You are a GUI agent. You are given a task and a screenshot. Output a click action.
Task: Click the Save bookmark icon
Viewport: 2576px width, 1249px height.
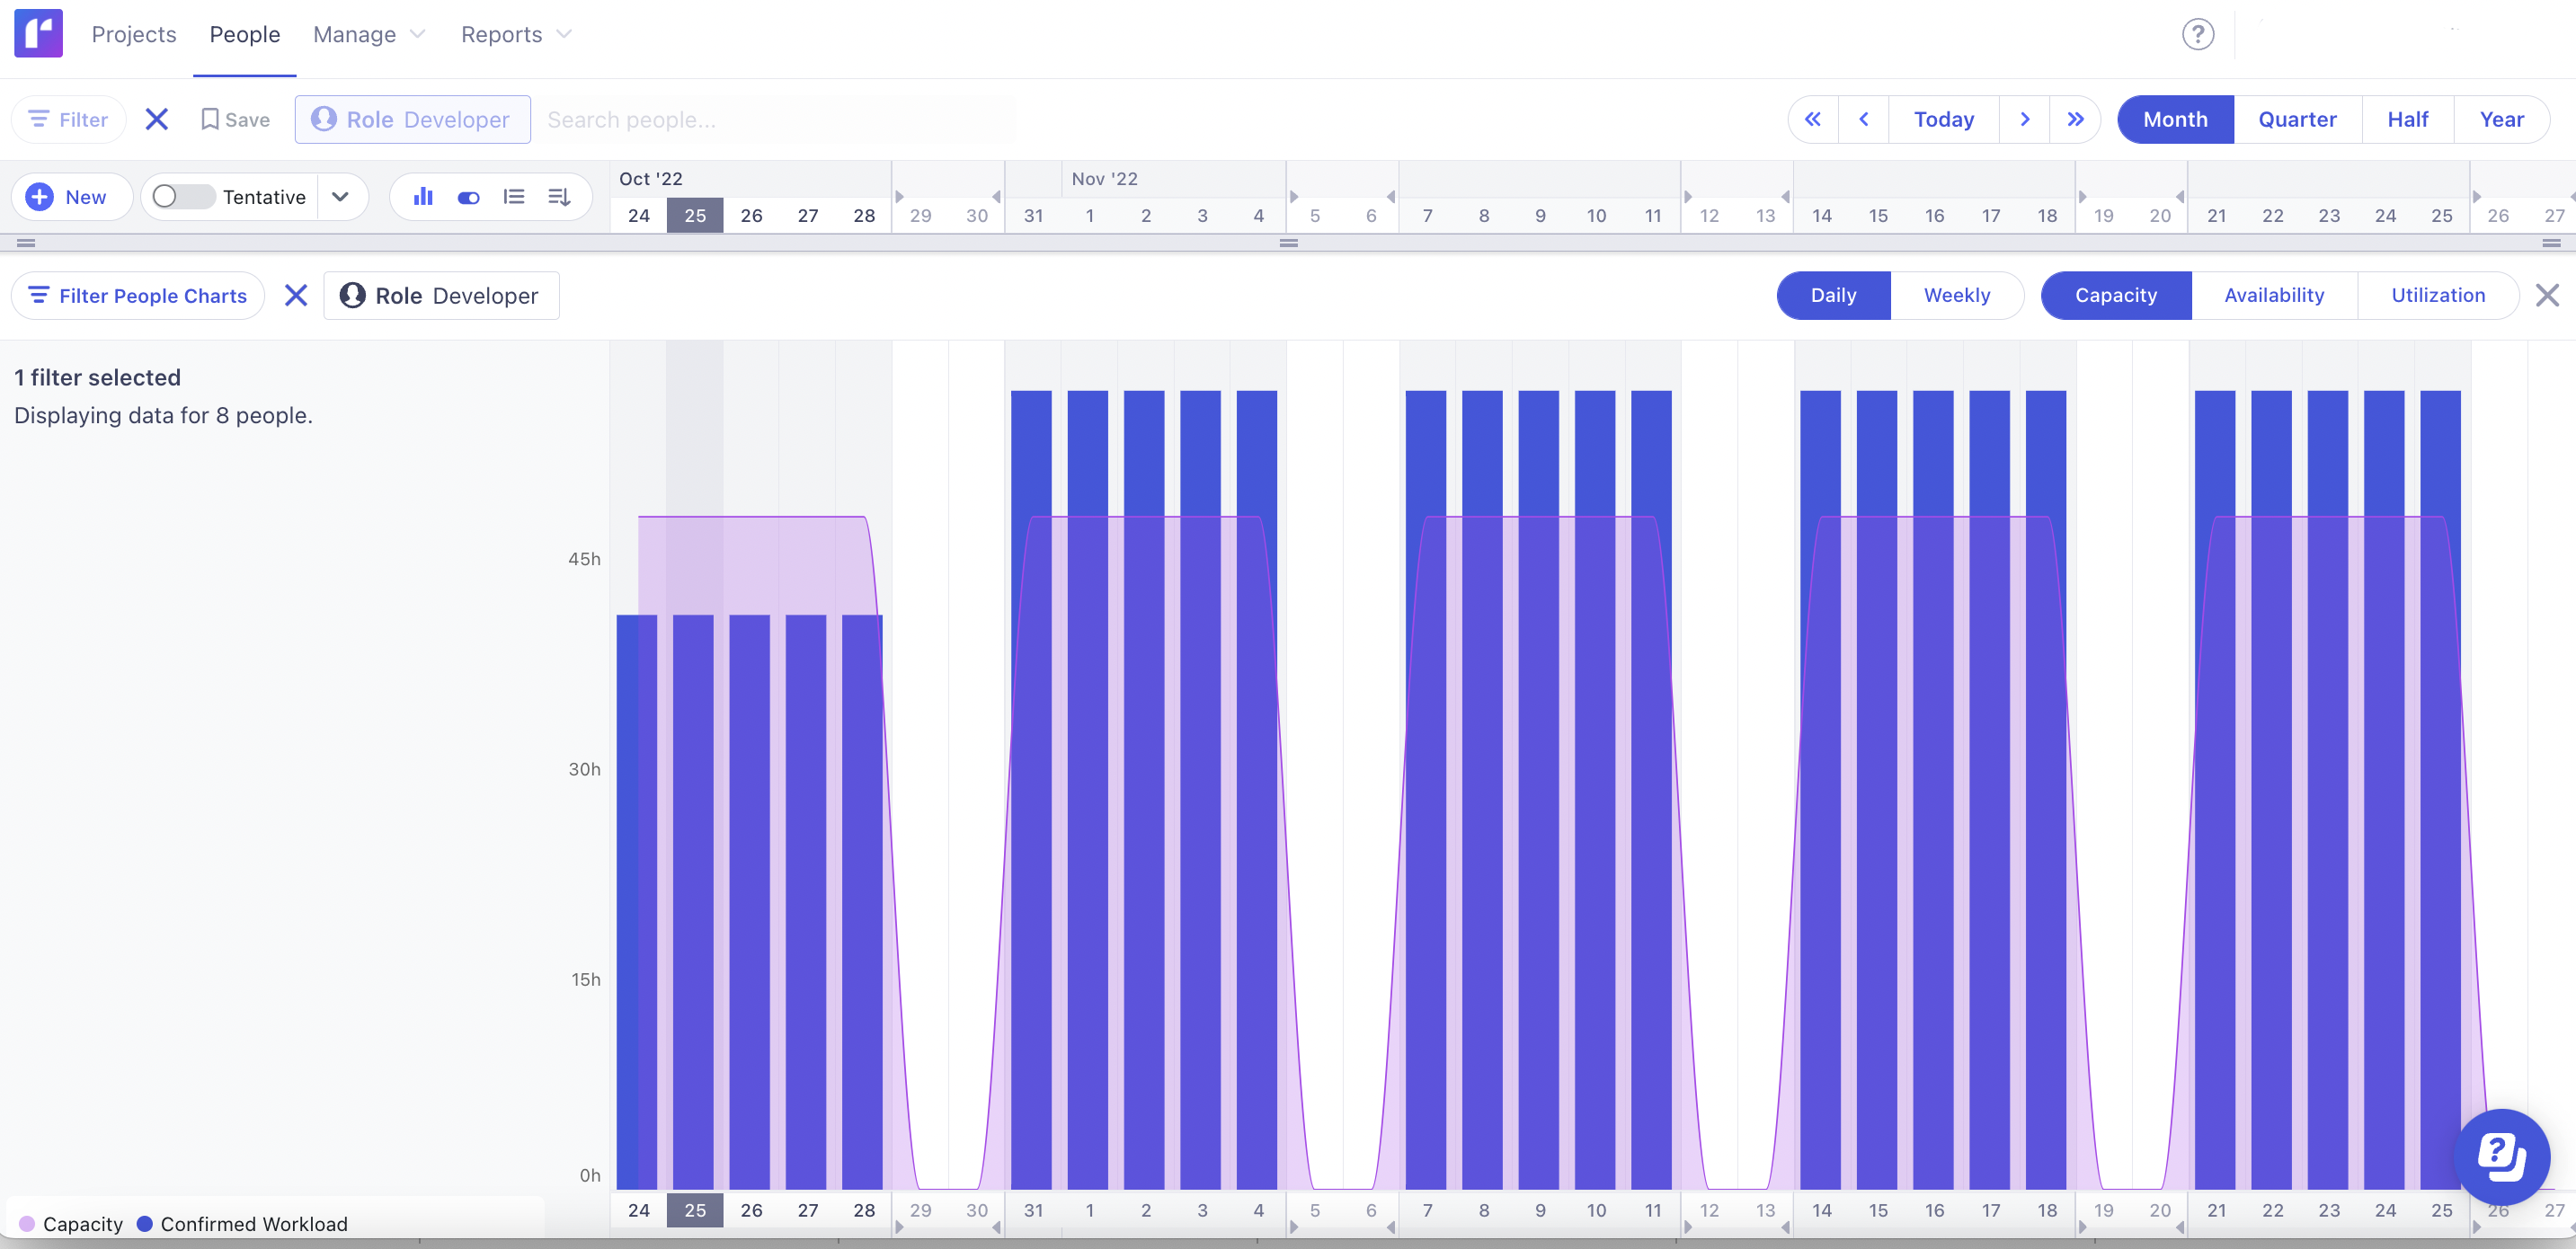coord(210,118)
